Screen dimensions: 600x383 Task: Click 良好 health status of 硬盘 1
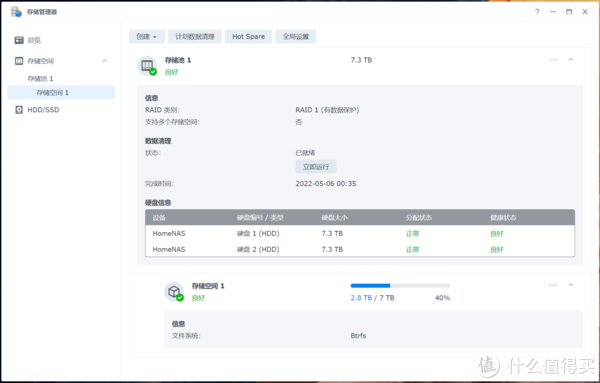click(497, 233)
